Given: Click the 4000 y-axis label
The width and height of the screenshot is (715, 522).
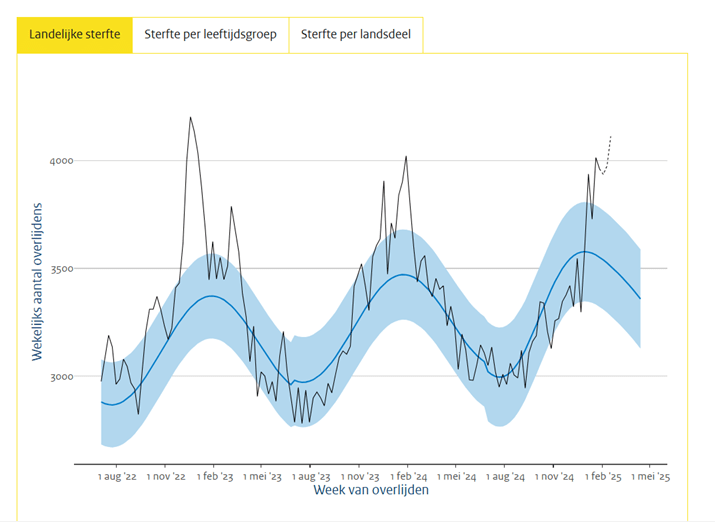Looking at the screenshot, I should tap(62, 161).
